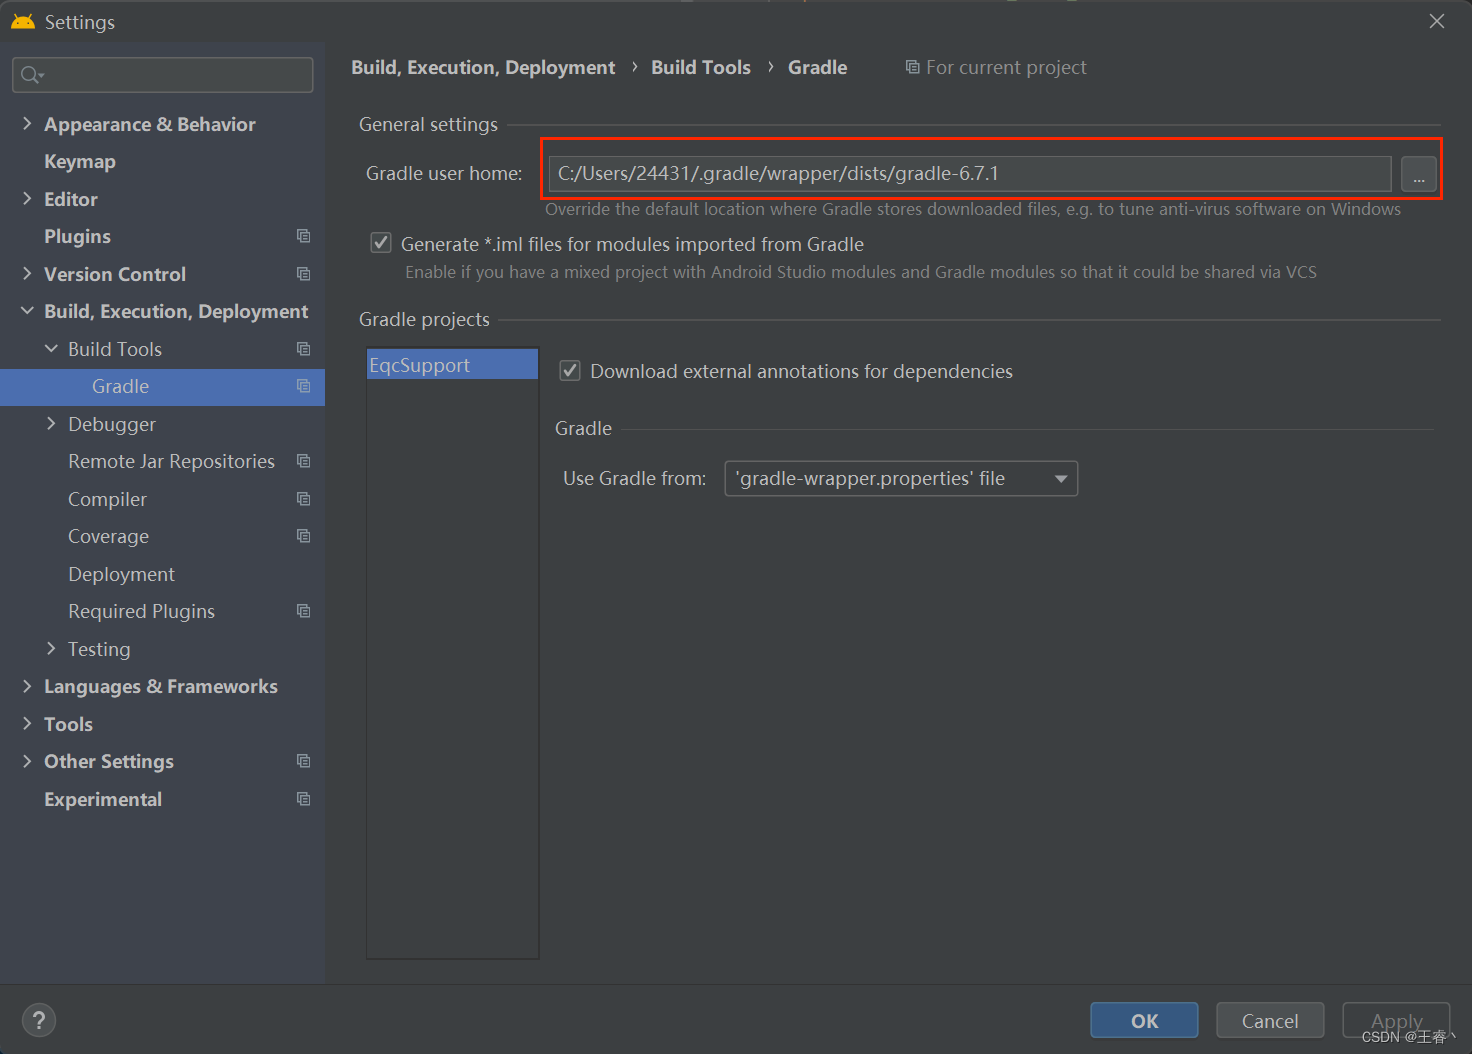Click the Build Tools breadcrumb
1472x1054 pixels.
[701, 67]
